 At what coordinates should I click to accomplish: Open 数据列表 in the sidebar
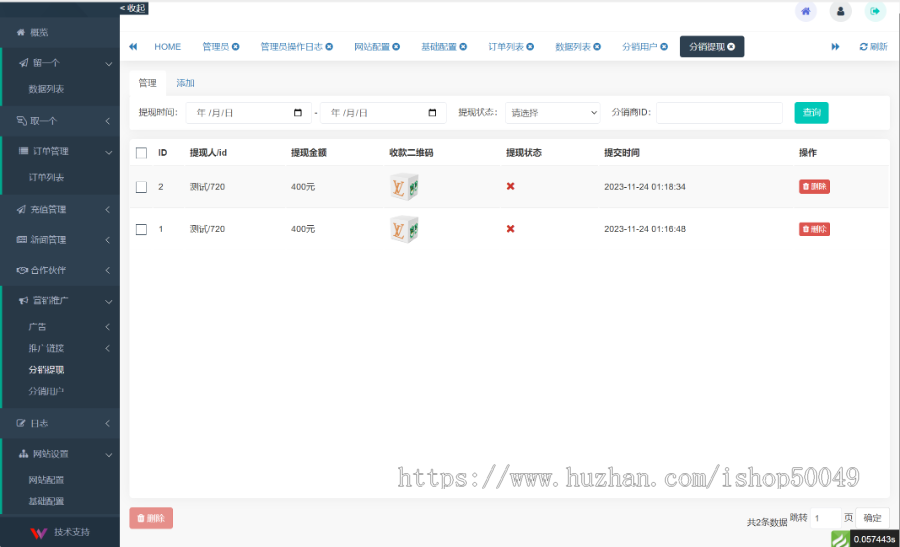tap(46, 89)
